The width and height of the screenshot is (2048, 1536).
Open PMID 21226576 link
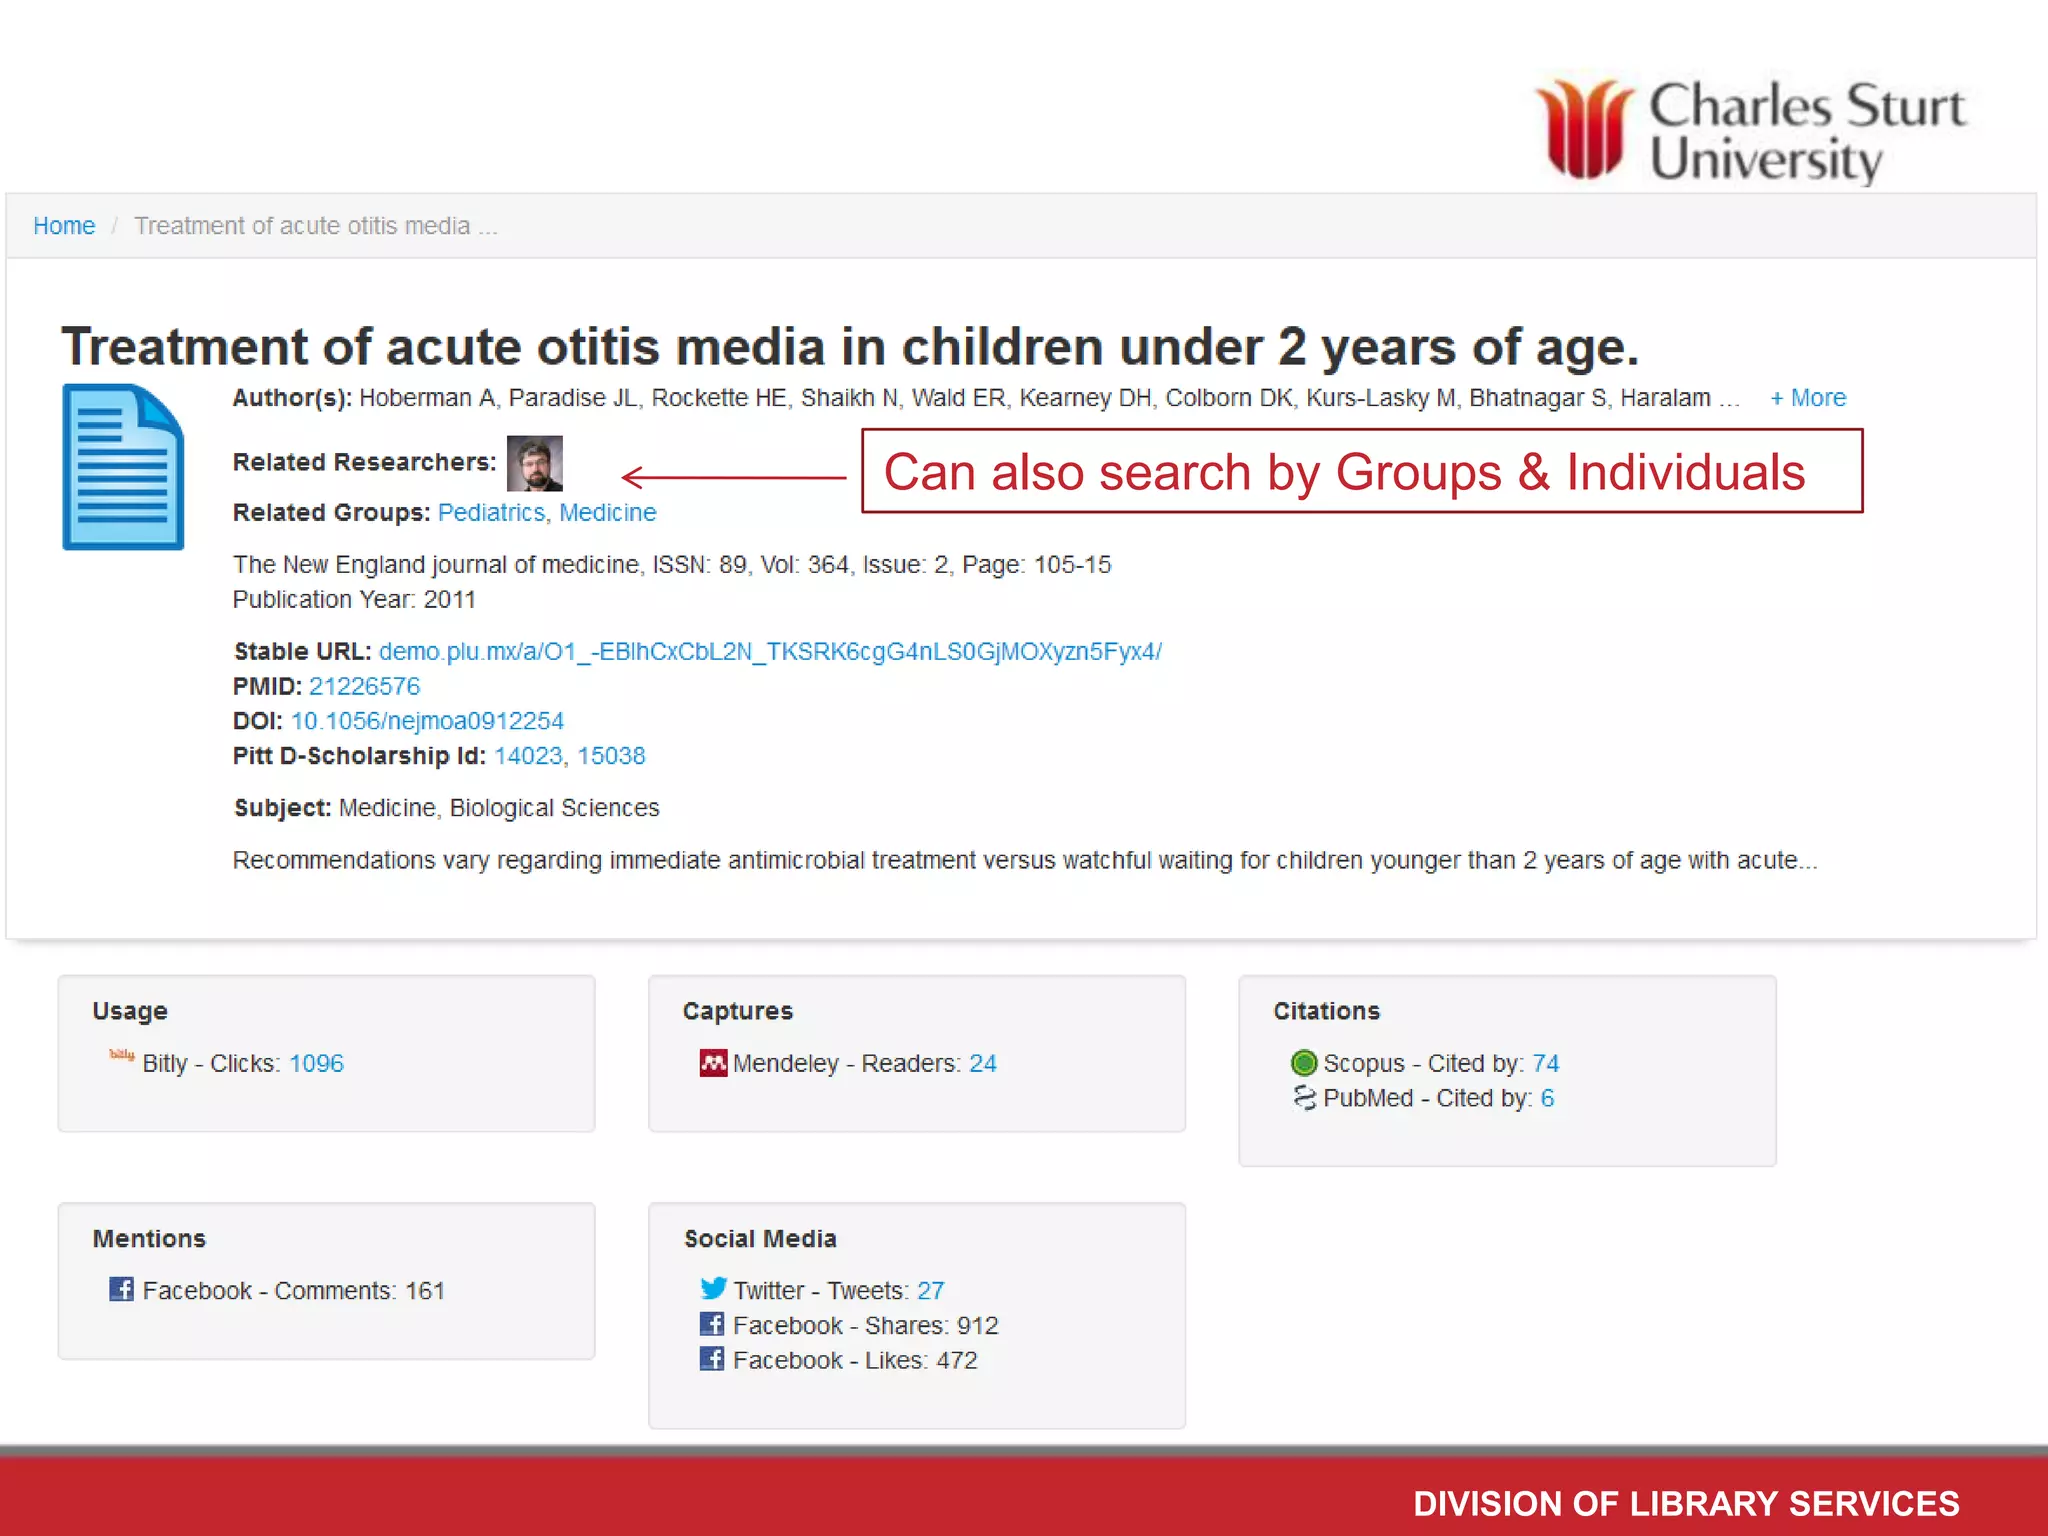[364, 687]
